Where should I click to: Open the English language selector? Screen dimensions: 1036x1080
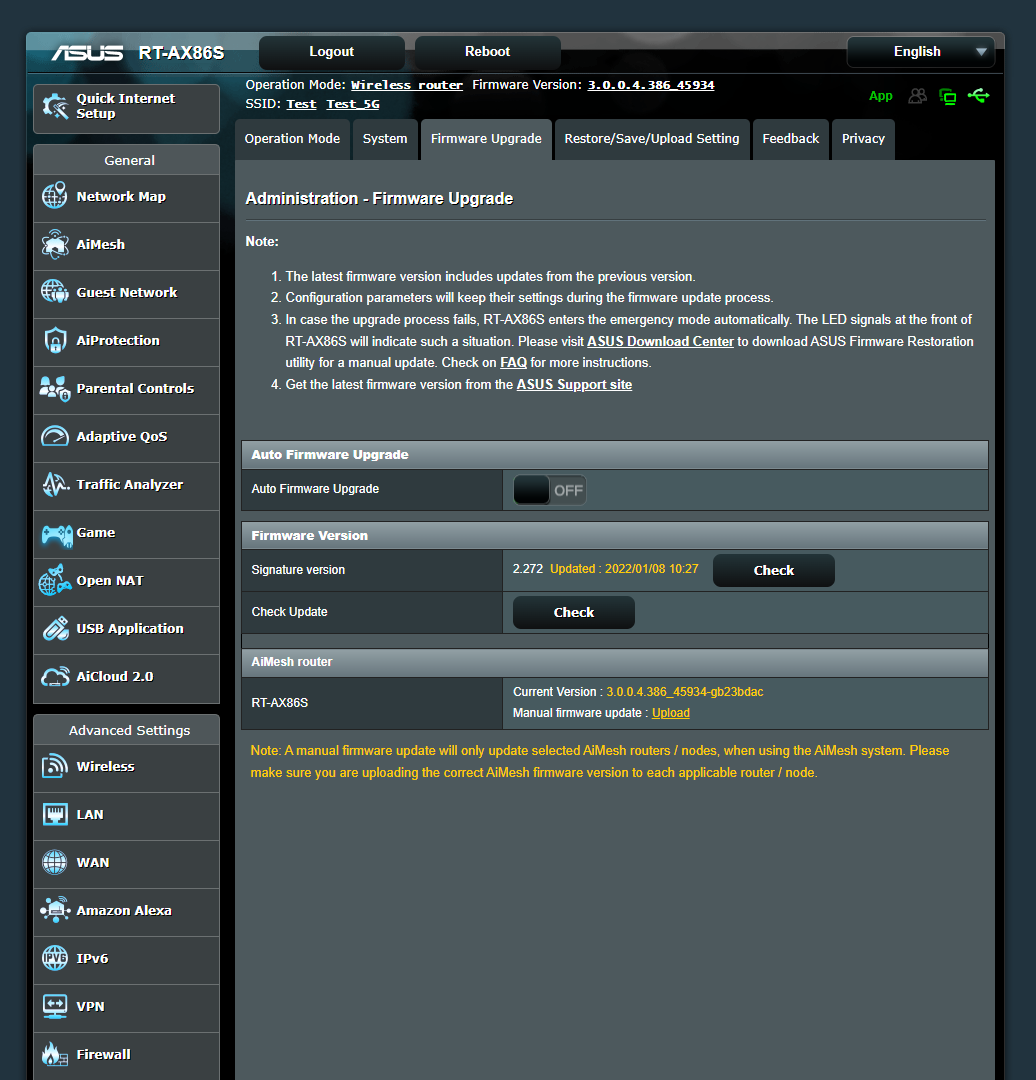pos(919,51)
